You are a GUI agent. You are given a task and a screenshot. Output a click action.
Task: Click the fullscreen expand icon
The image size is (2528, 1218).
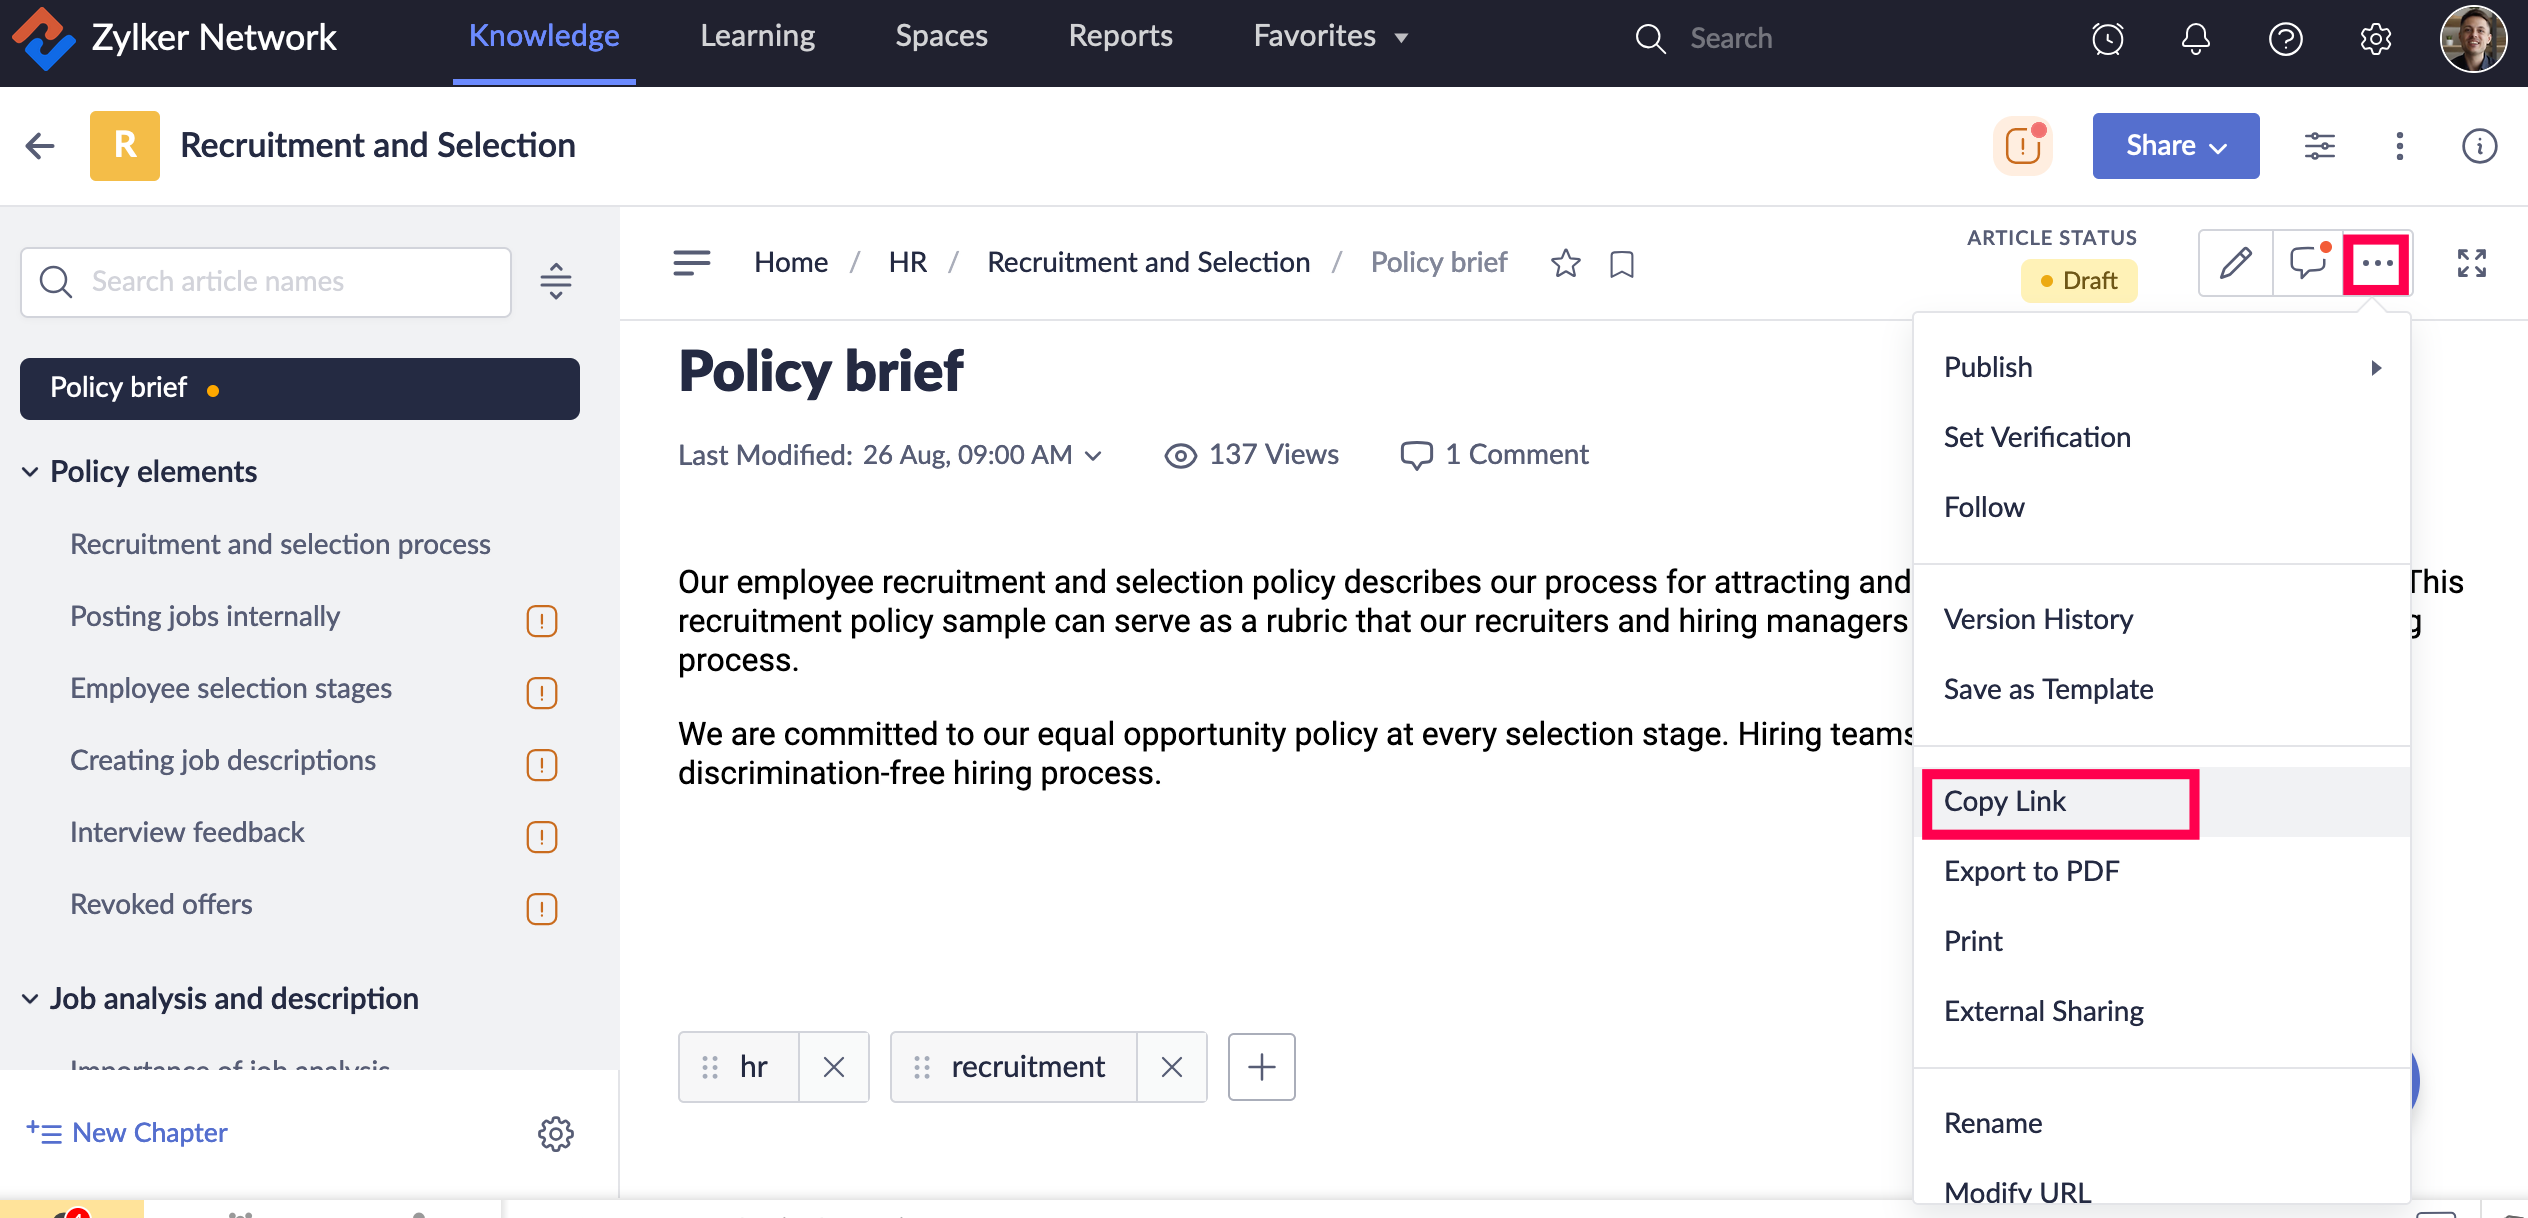(2471, 263)
